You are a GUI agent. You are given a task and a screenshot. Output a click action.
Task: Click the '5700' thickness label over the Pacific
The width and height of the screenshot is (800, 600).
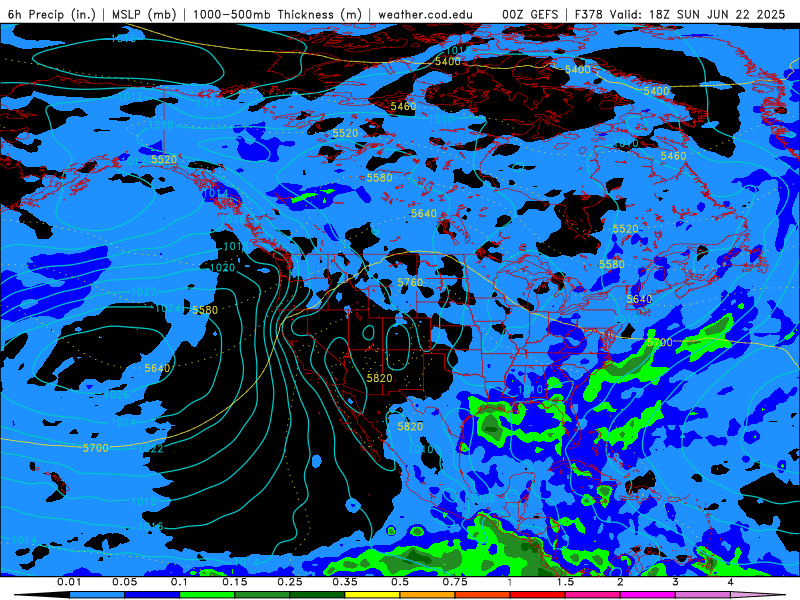pyautogui.click(x=96, y=448)
